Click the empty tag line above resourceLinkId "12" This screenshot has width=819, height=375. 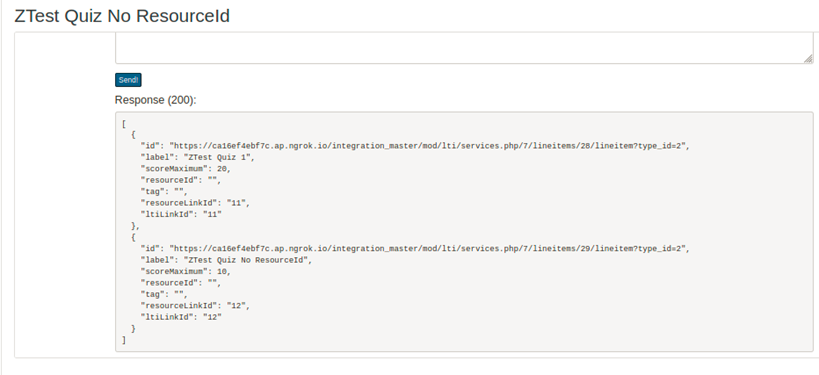coord(163,294)
